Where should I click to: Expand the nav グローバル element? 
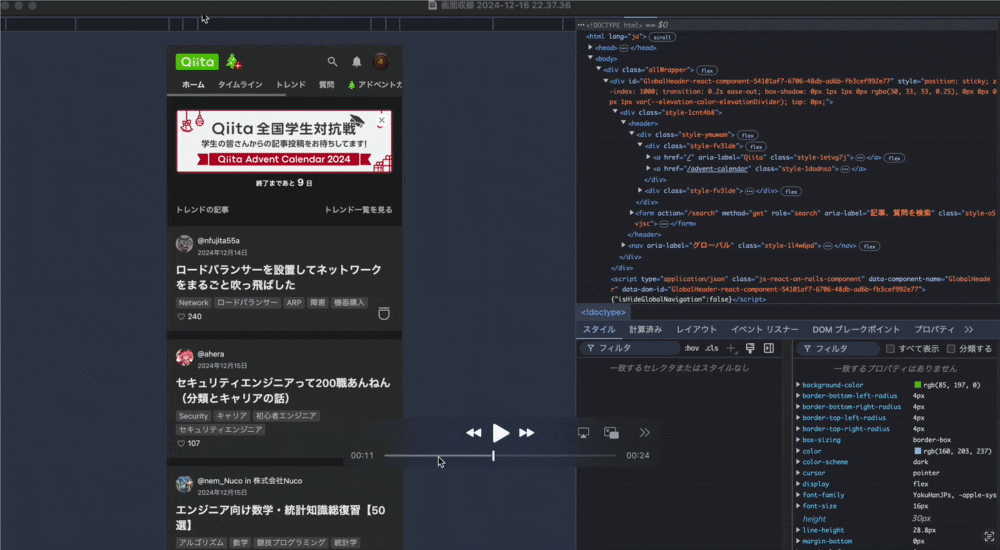624,245
